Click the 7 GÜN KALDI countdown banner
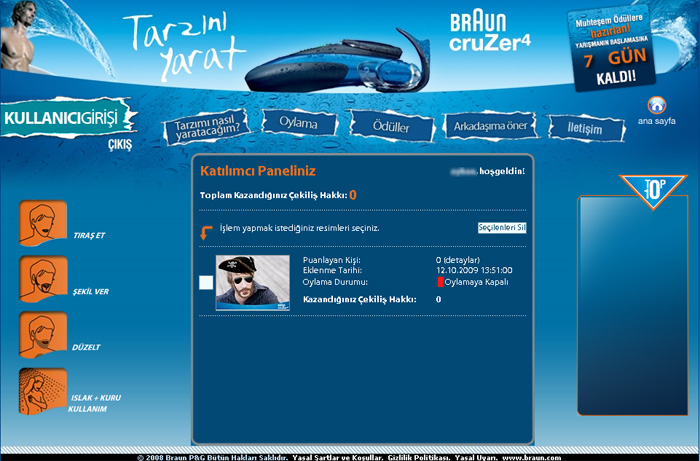This screenshot has width=700, height=461. tap(611, 48)
